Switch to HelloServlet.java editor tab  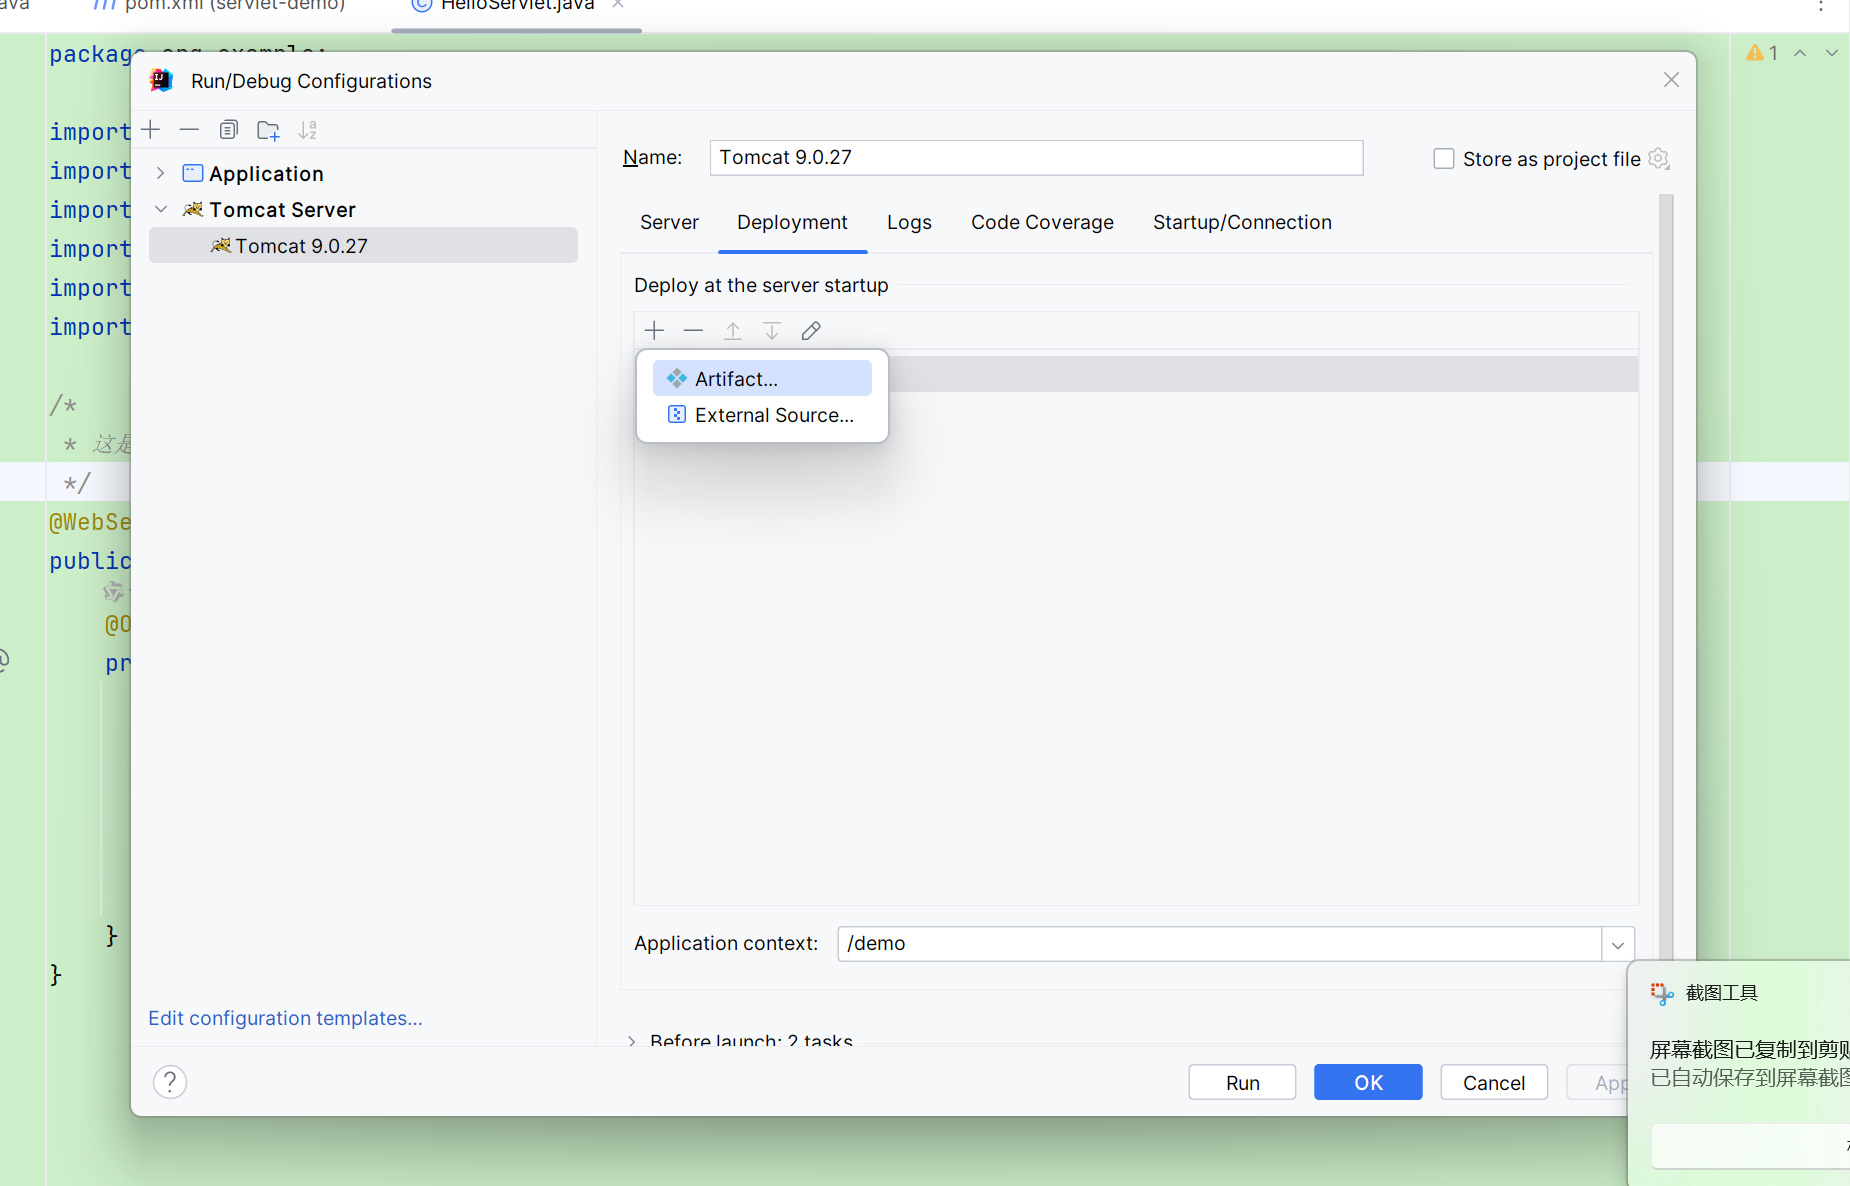pyautogui.click(x=517, y=6)
